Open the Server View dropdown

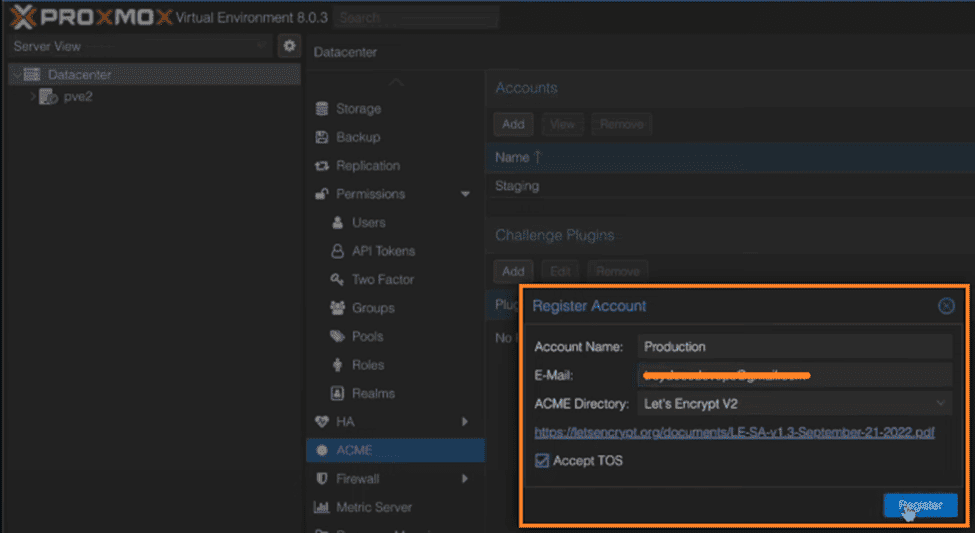pos(262,47)
